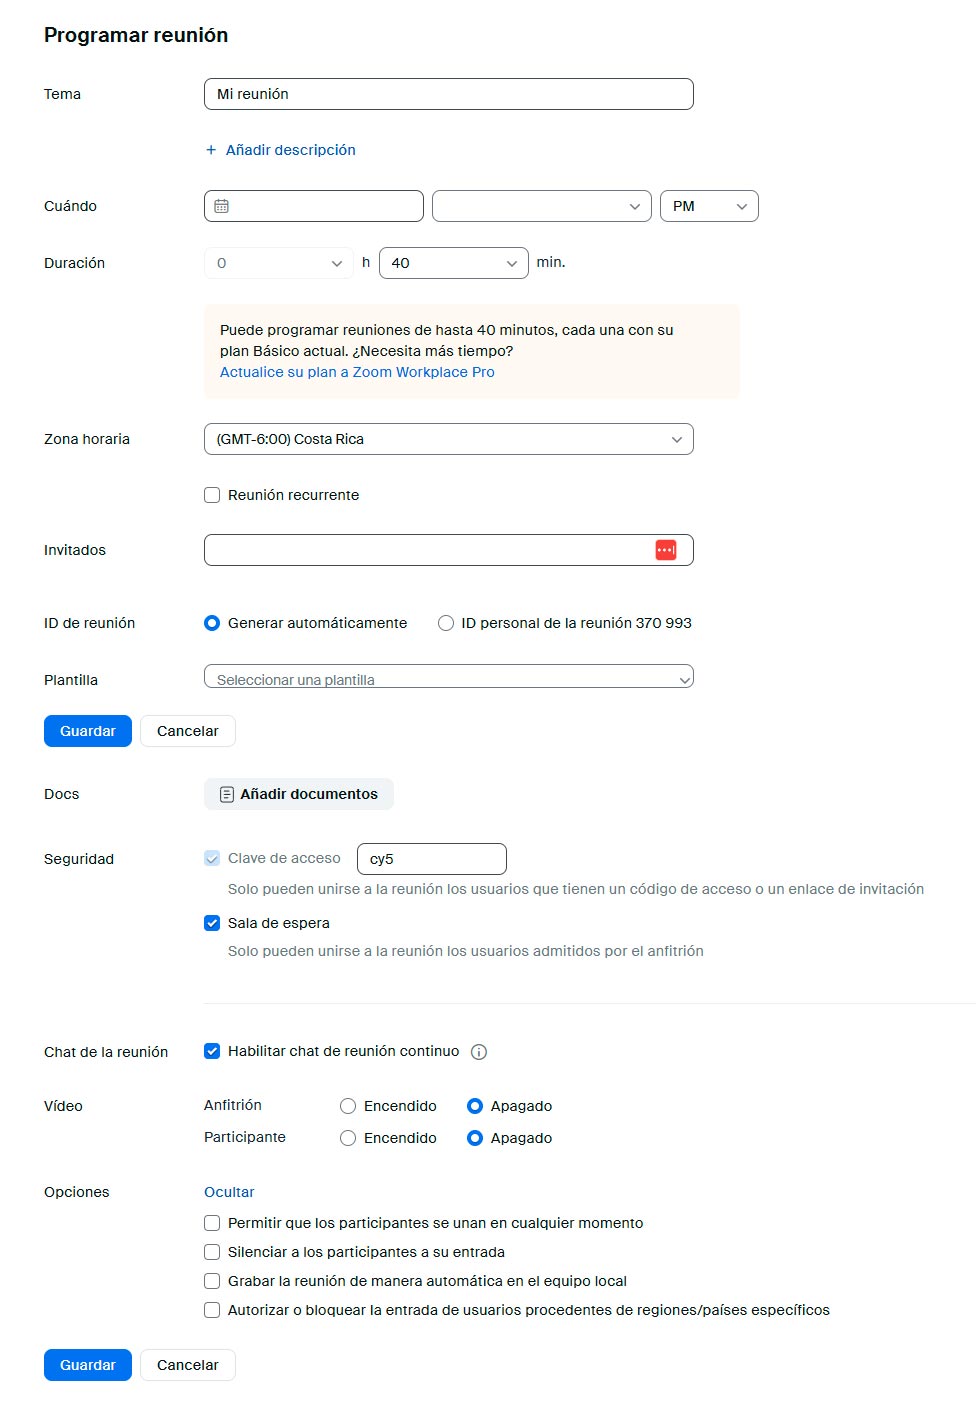Open the PM time period dropdown
Image resolution: width=976 pixels, height=1405 pixels.
[709, 206]
